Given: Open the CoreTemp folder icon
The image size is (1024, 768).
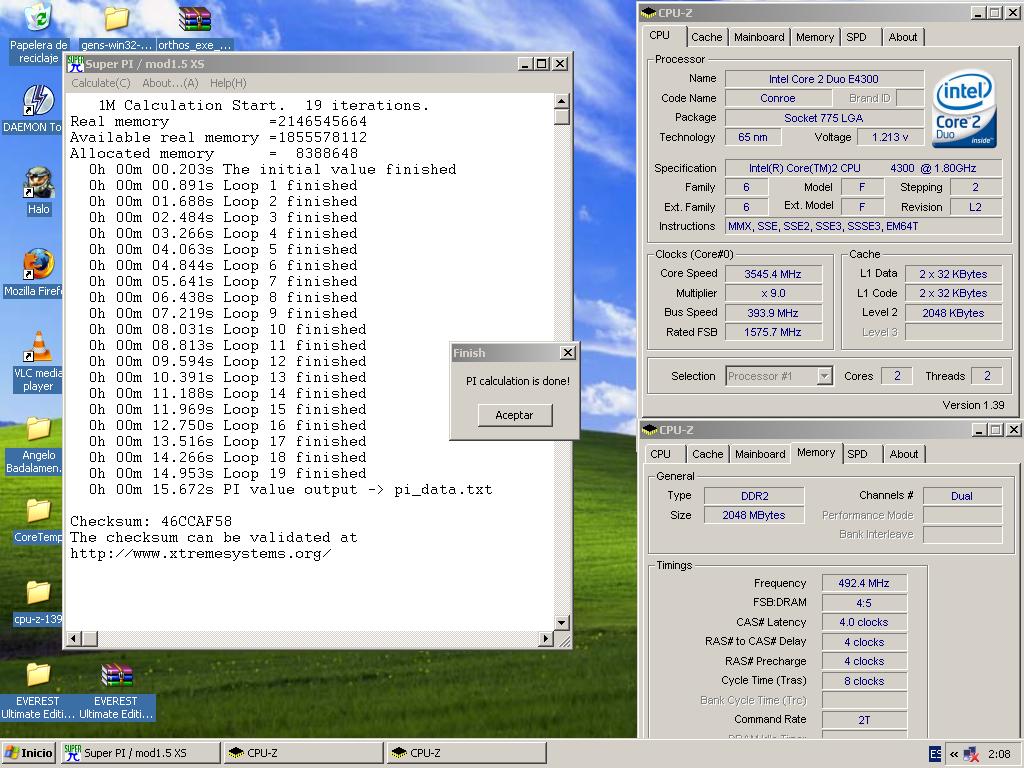Looking at the screenshot, I should [x=38, y=511].
